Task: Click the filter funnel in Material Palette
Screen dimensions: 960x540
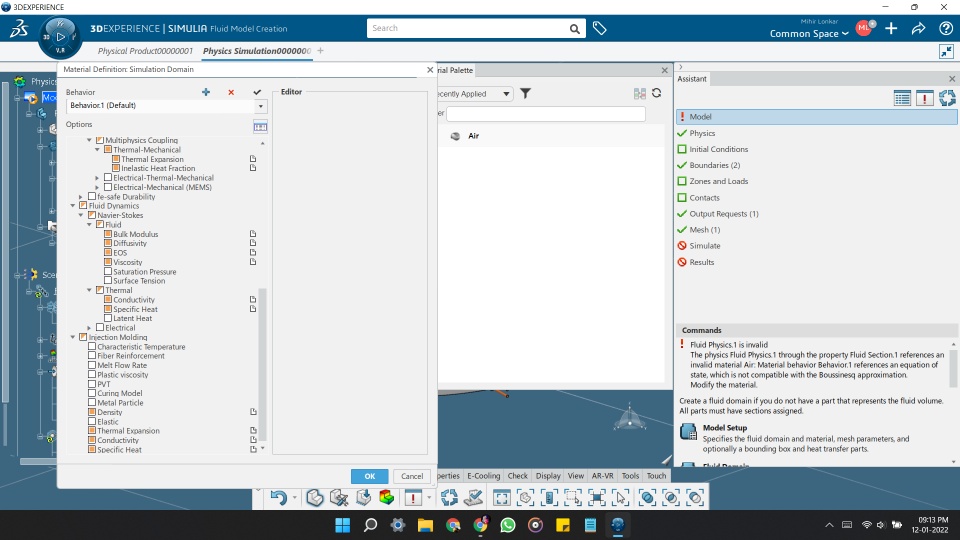Action: [525, 94]
